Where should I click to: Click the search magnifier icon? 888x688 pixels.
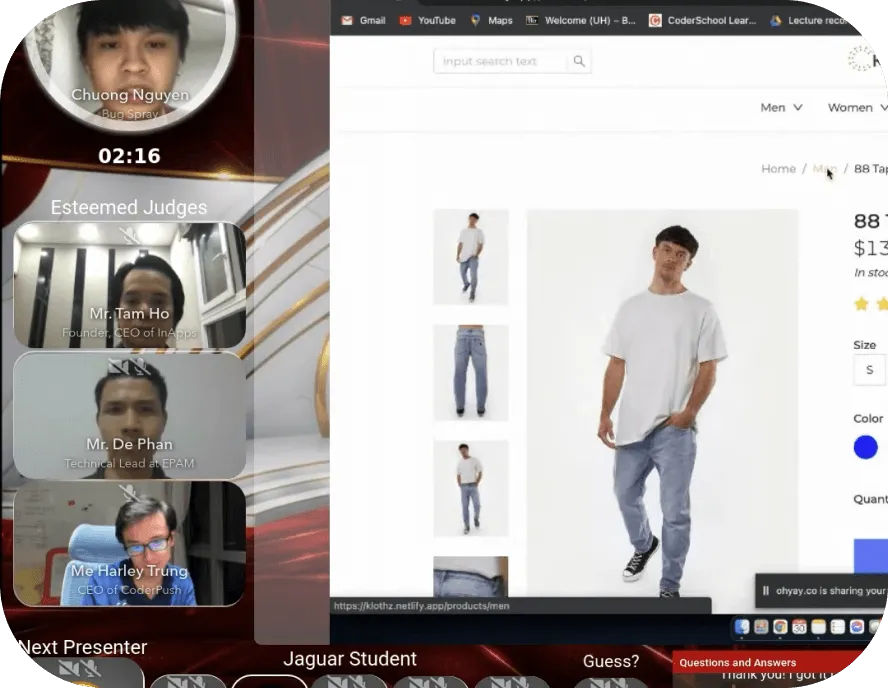[x=578, y=61]
